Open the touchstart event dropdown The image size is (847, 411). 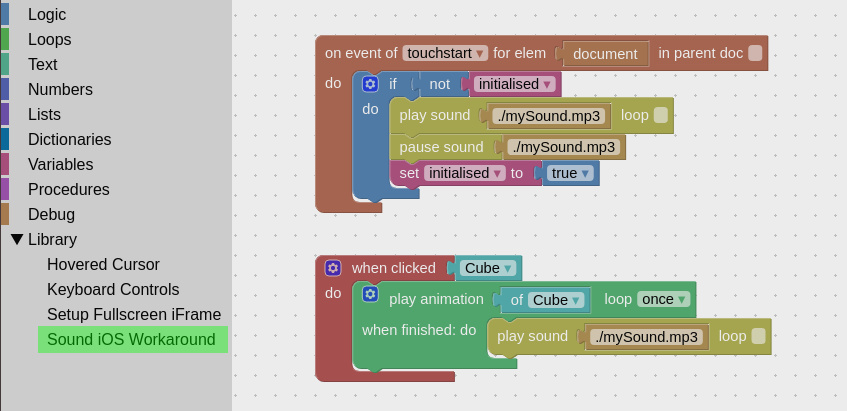tap(445, 53)
